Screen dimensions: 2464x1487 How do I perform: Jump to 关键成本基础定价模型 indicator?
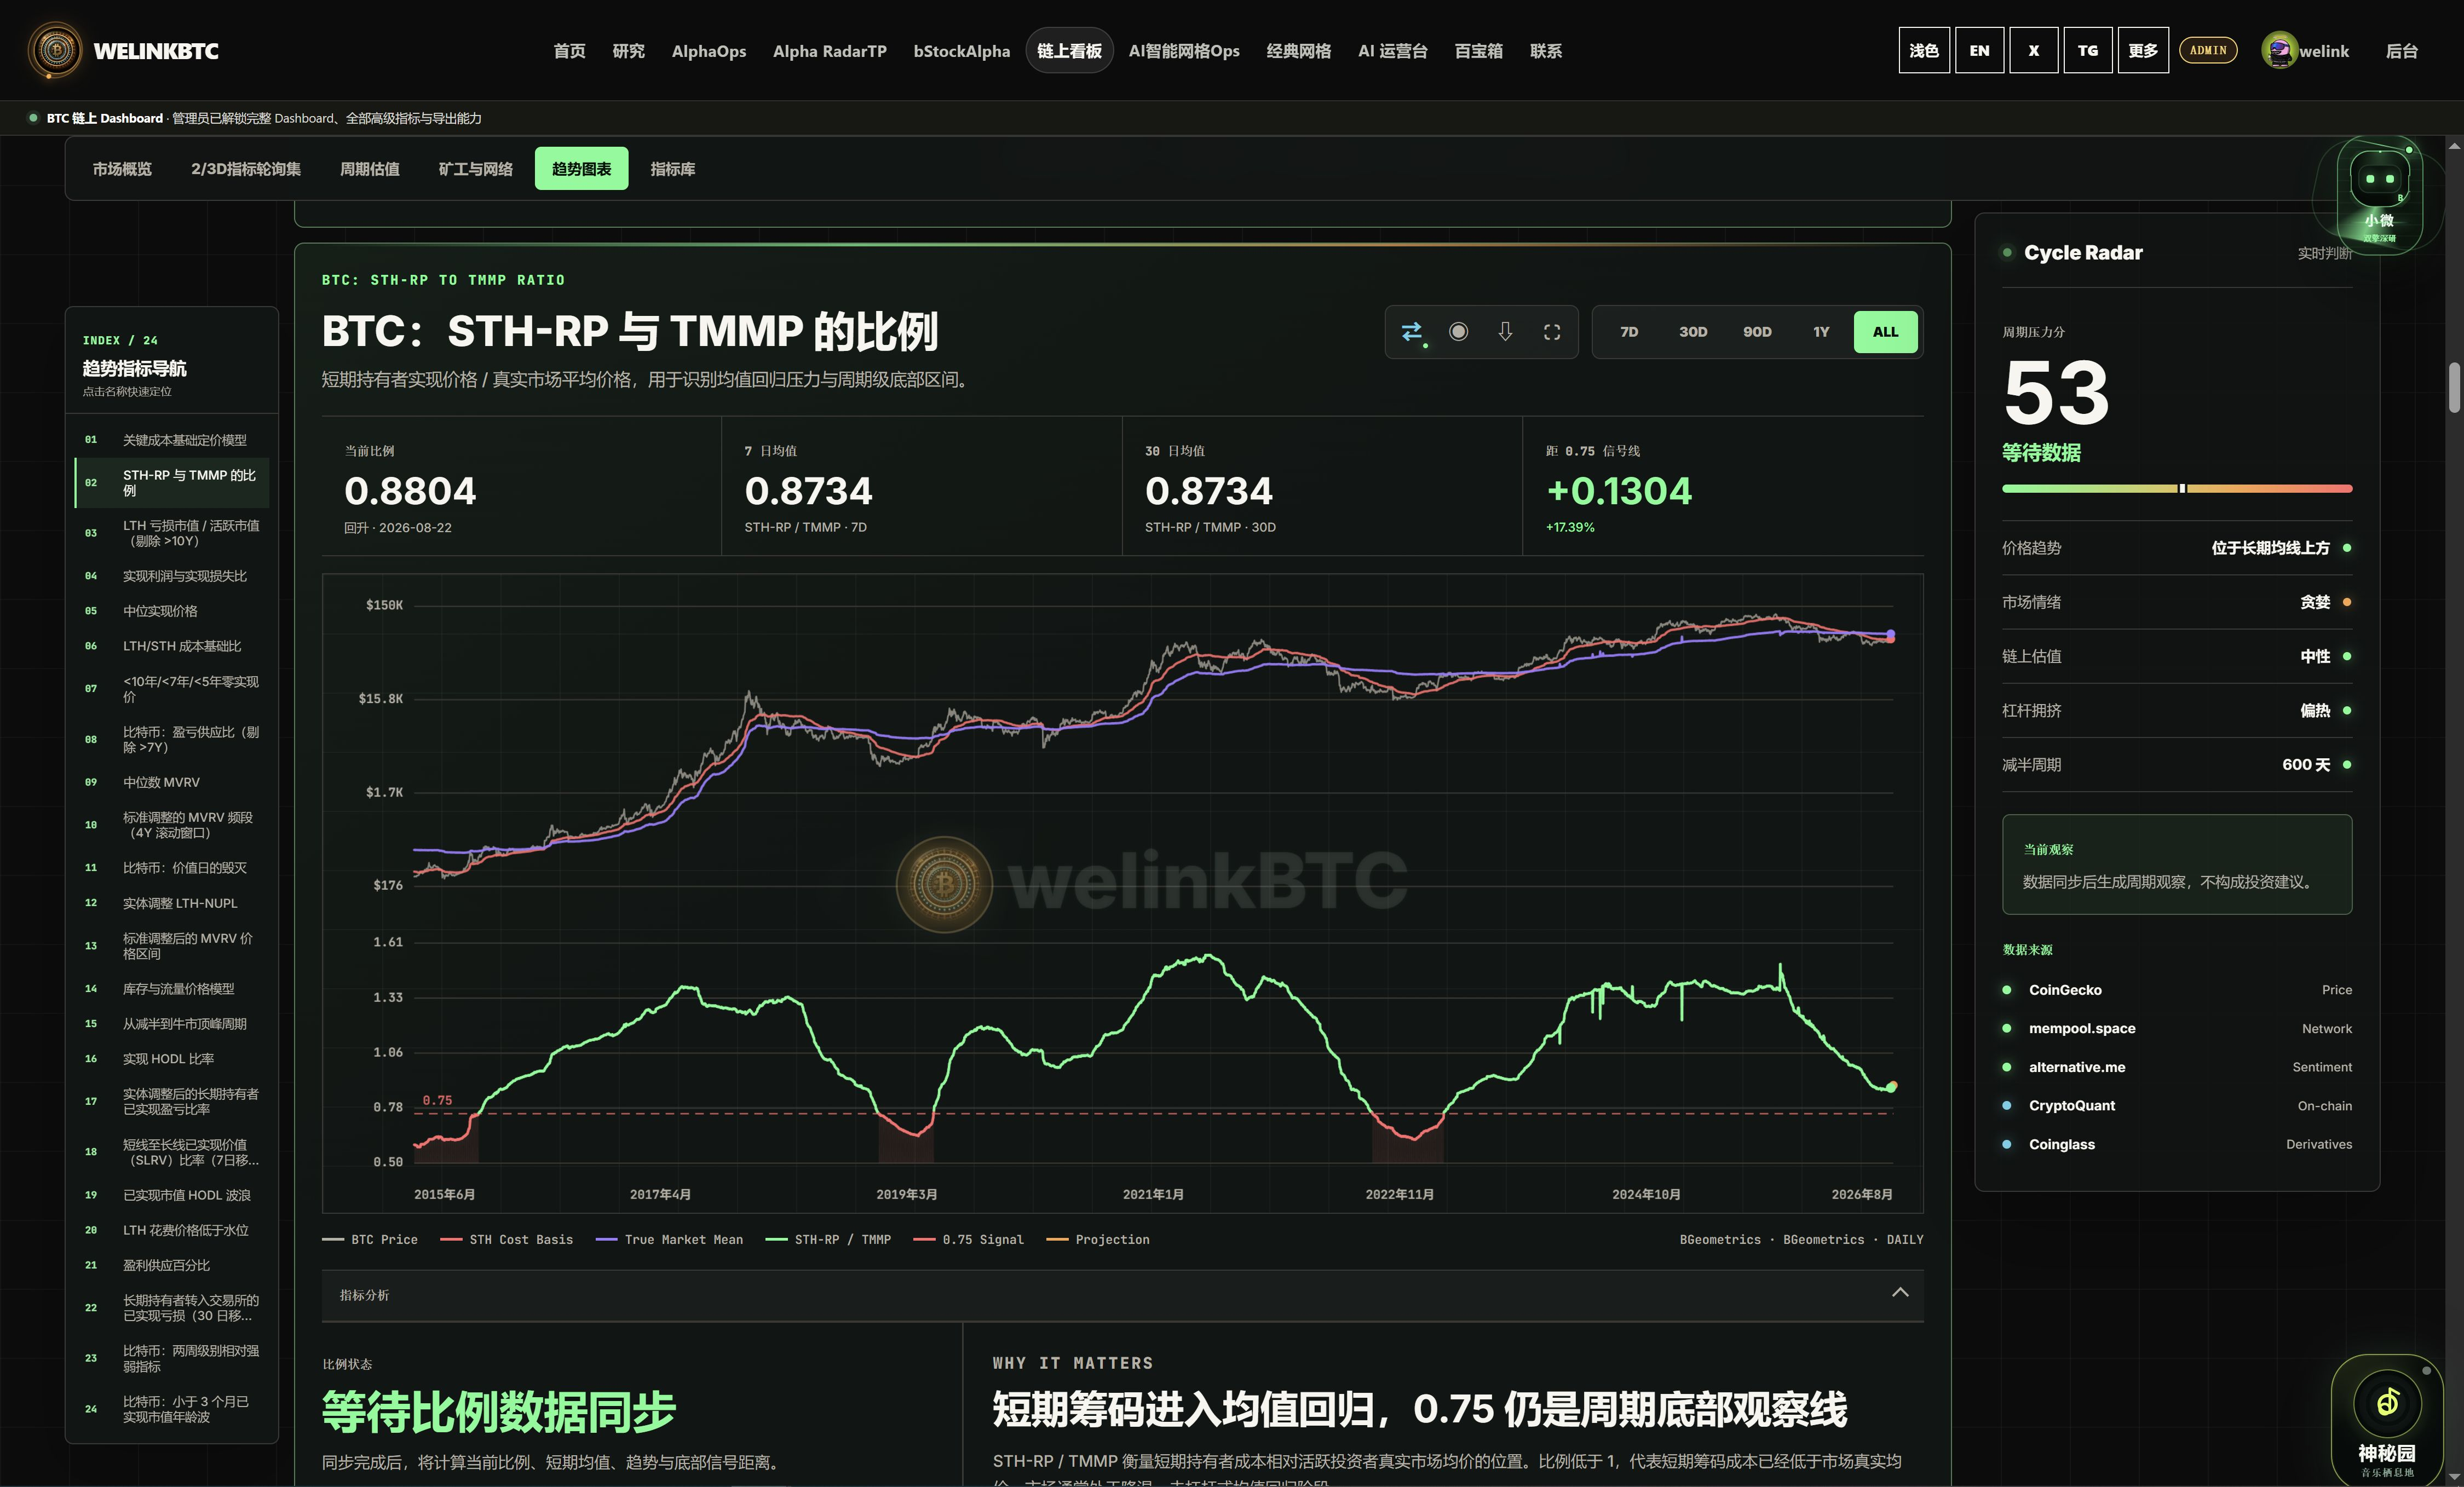(x=172, y=440)
